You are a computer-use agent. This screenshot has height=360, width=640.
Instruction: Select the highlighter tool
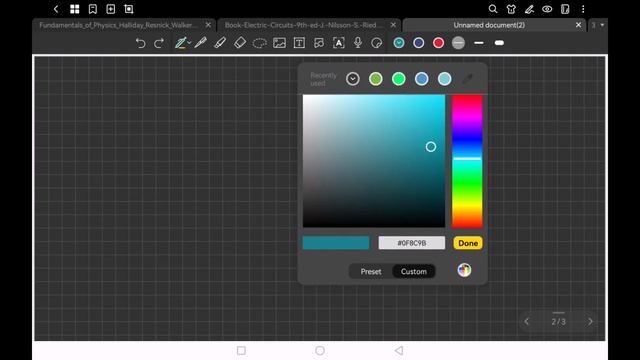click(x=220, y=43)
